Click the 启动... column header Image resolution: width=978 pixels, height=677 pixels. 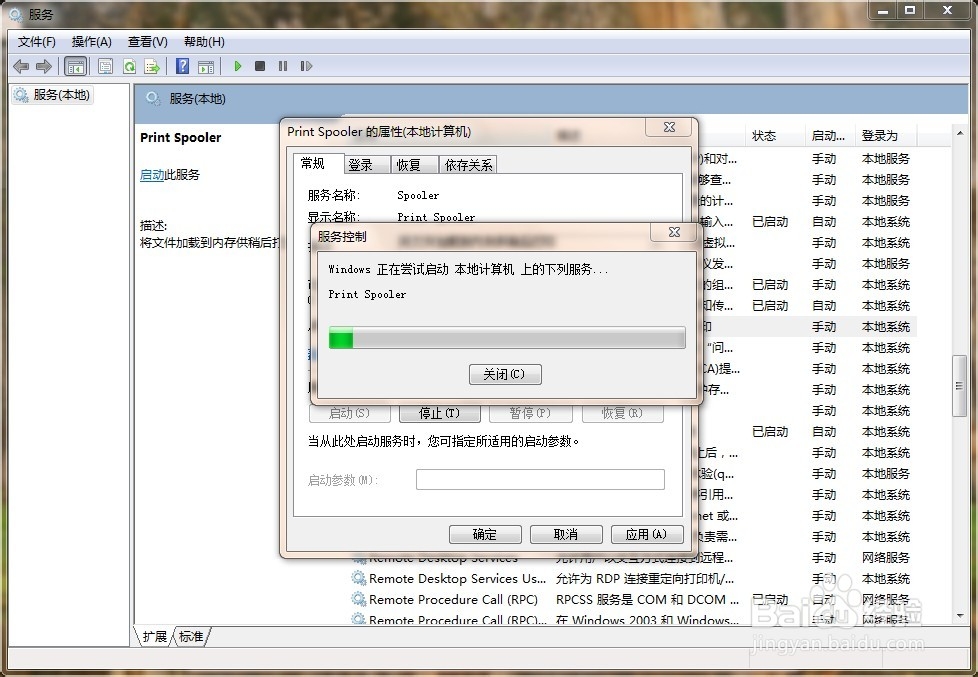828,135
